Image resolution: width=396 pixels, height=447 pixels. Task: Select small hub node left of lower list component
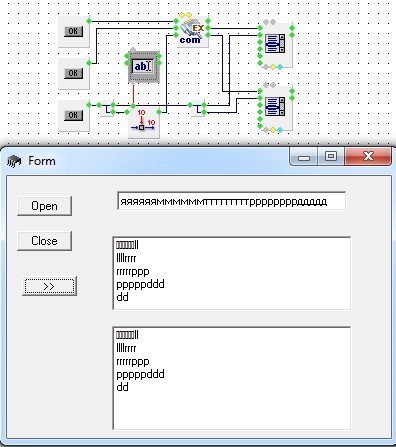(198, 108)
